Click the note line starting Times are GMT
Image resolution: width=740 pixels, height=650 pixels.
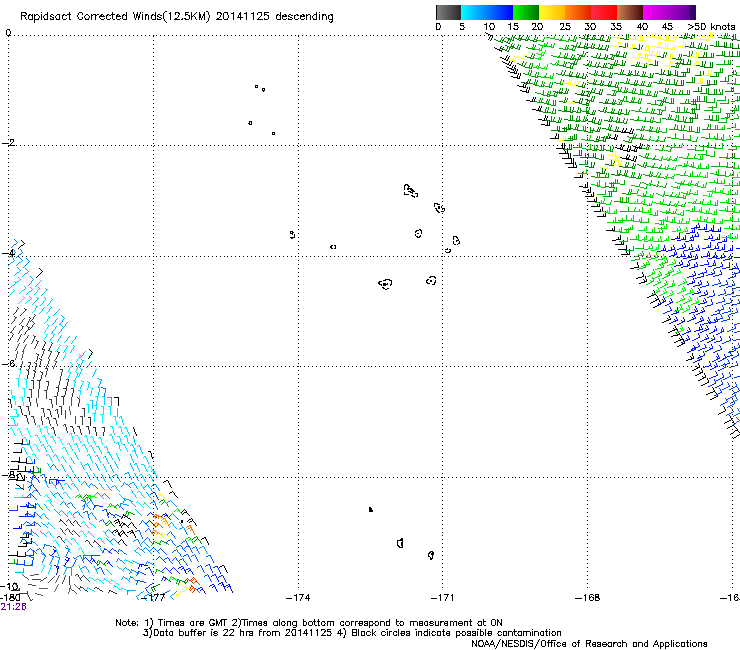click(x=309, y=623)
